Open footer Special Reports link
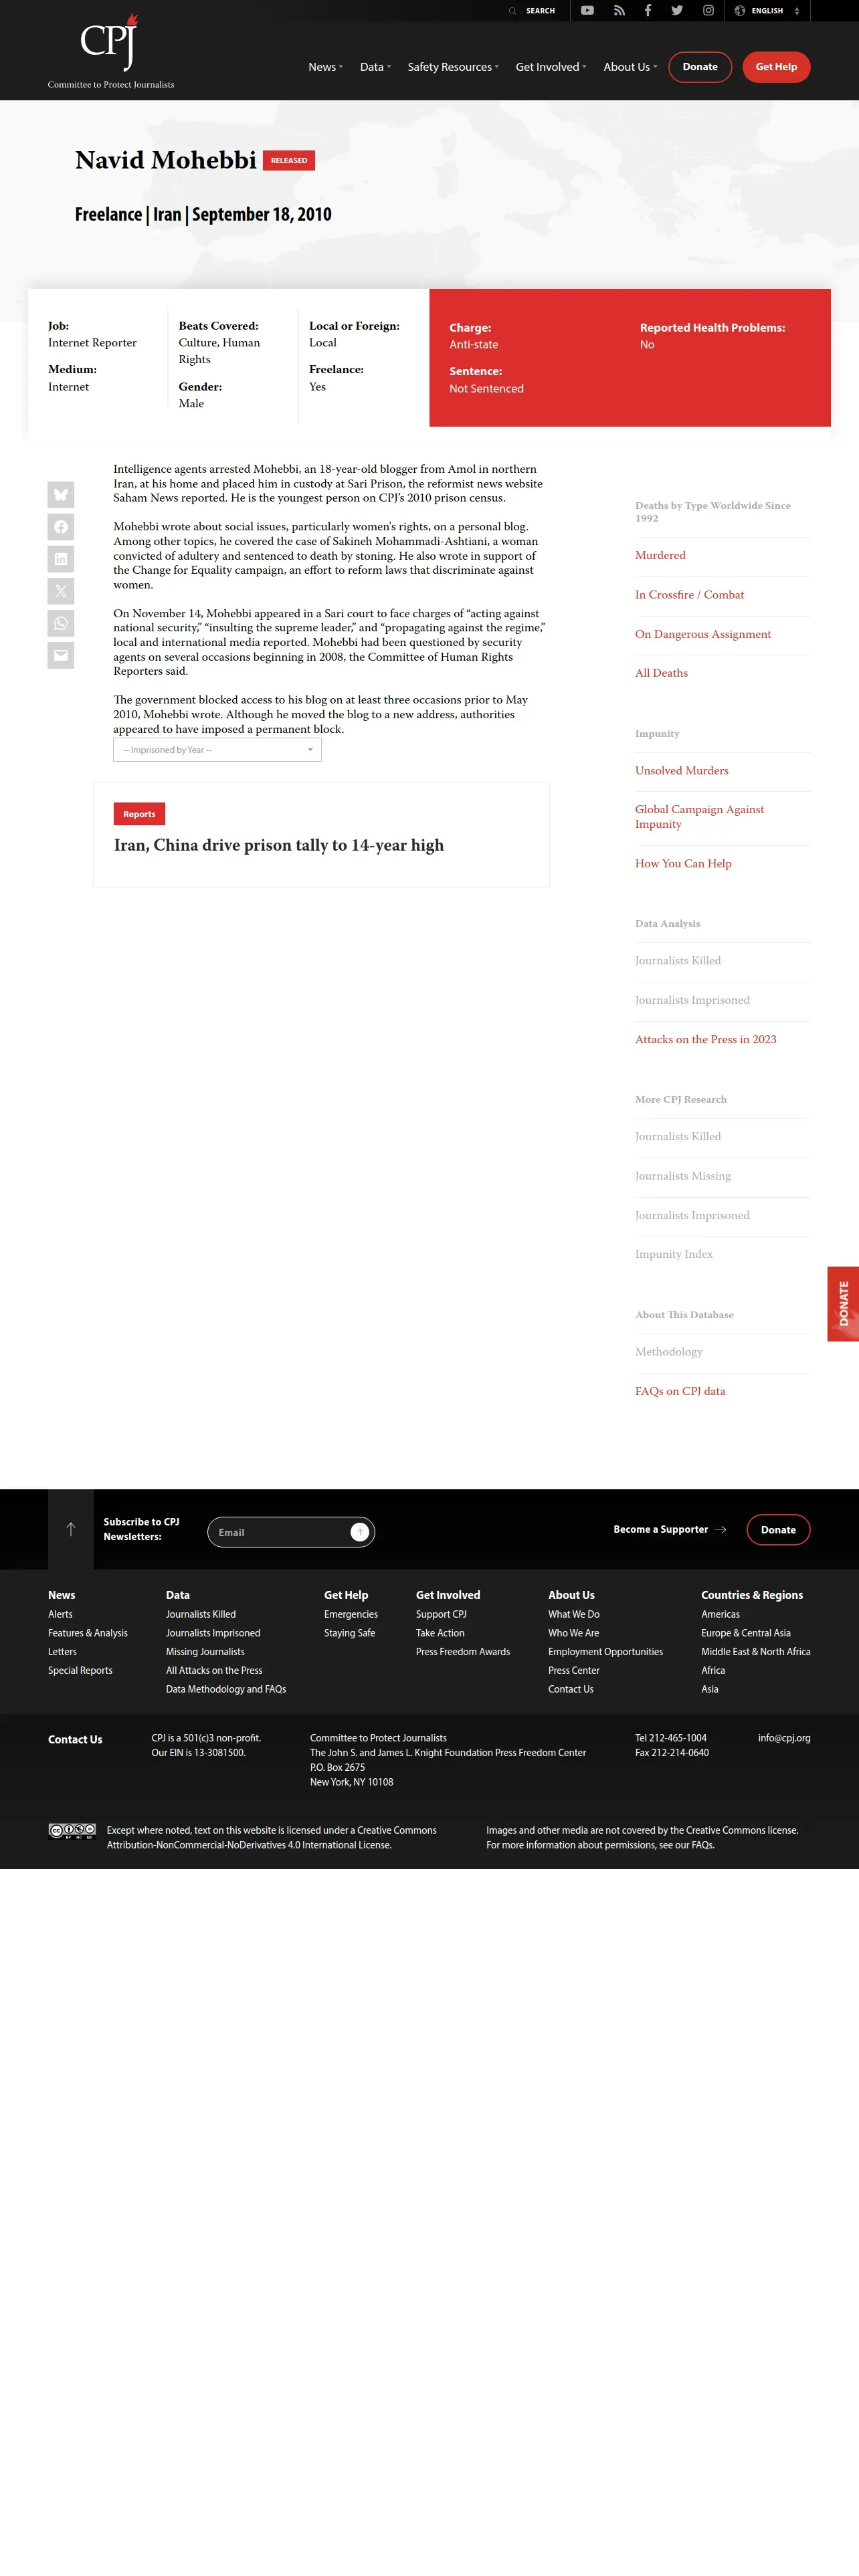This screenshot has height=2576, width=859. (x=80, y=1670)
